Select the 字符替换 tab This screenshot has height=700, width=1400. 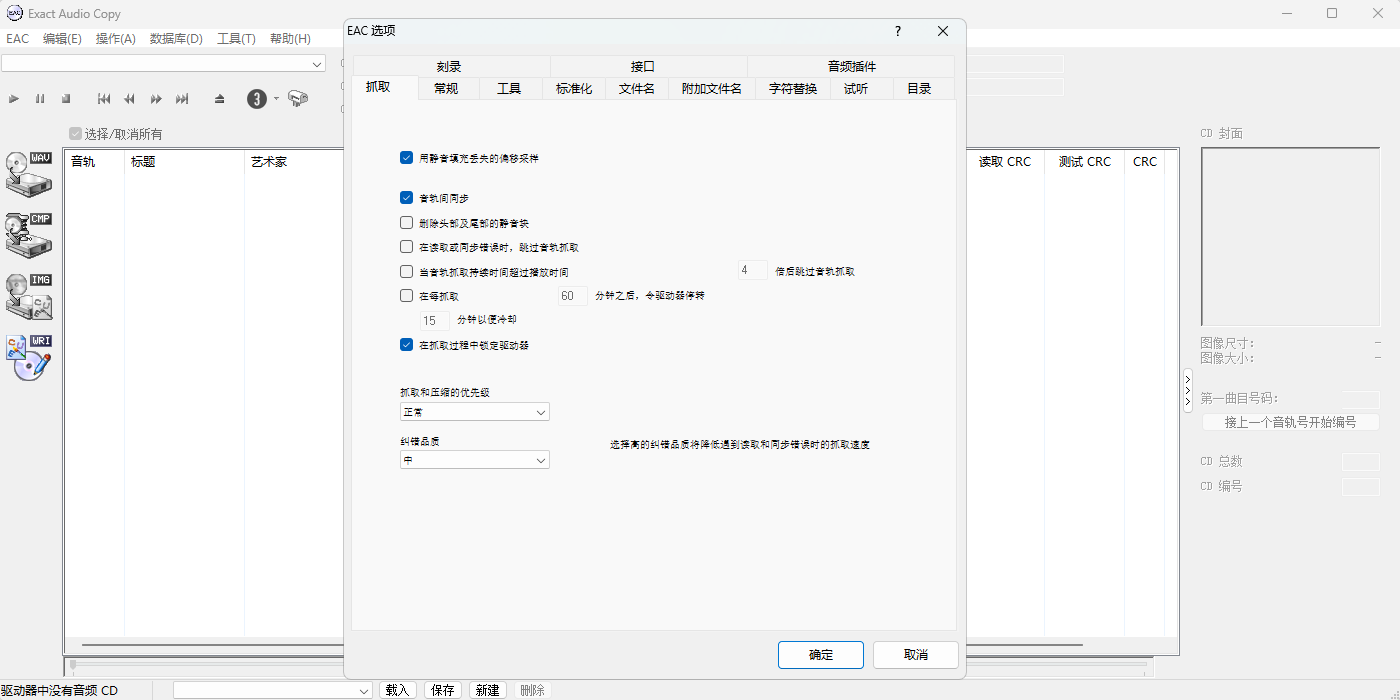tap(793, 89)
